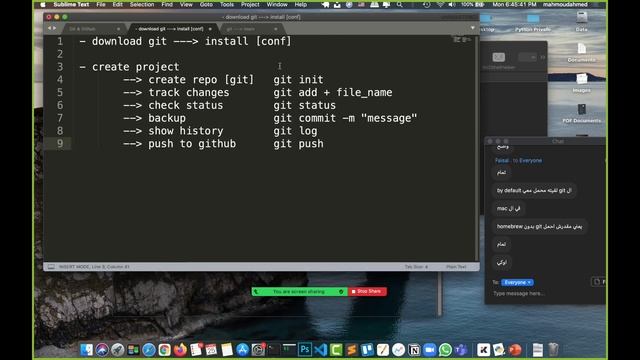
Task: Open the Trash in the dock
Action: tap(553, 350)
